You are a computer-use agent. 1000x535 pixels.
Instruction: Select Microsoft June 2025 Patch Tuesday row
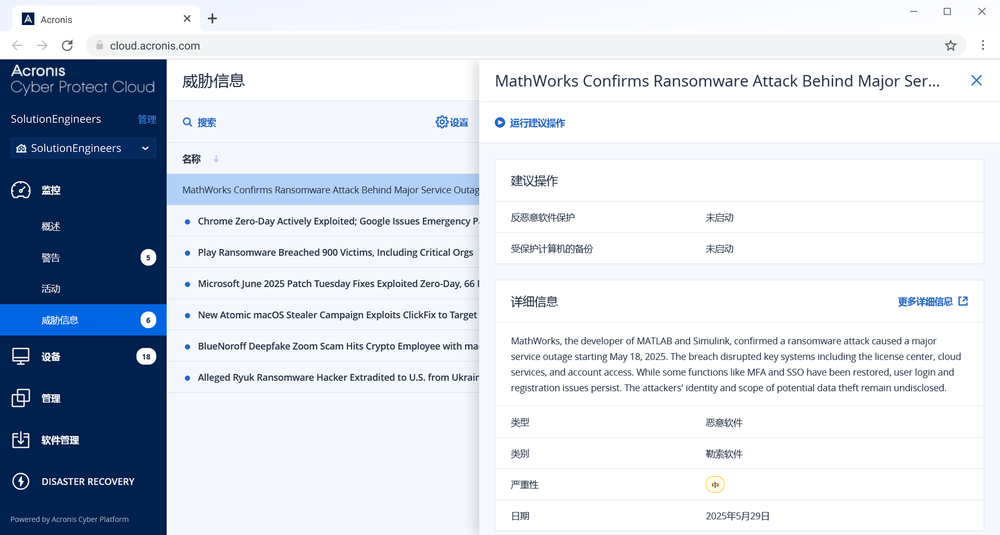pos(323,283)
